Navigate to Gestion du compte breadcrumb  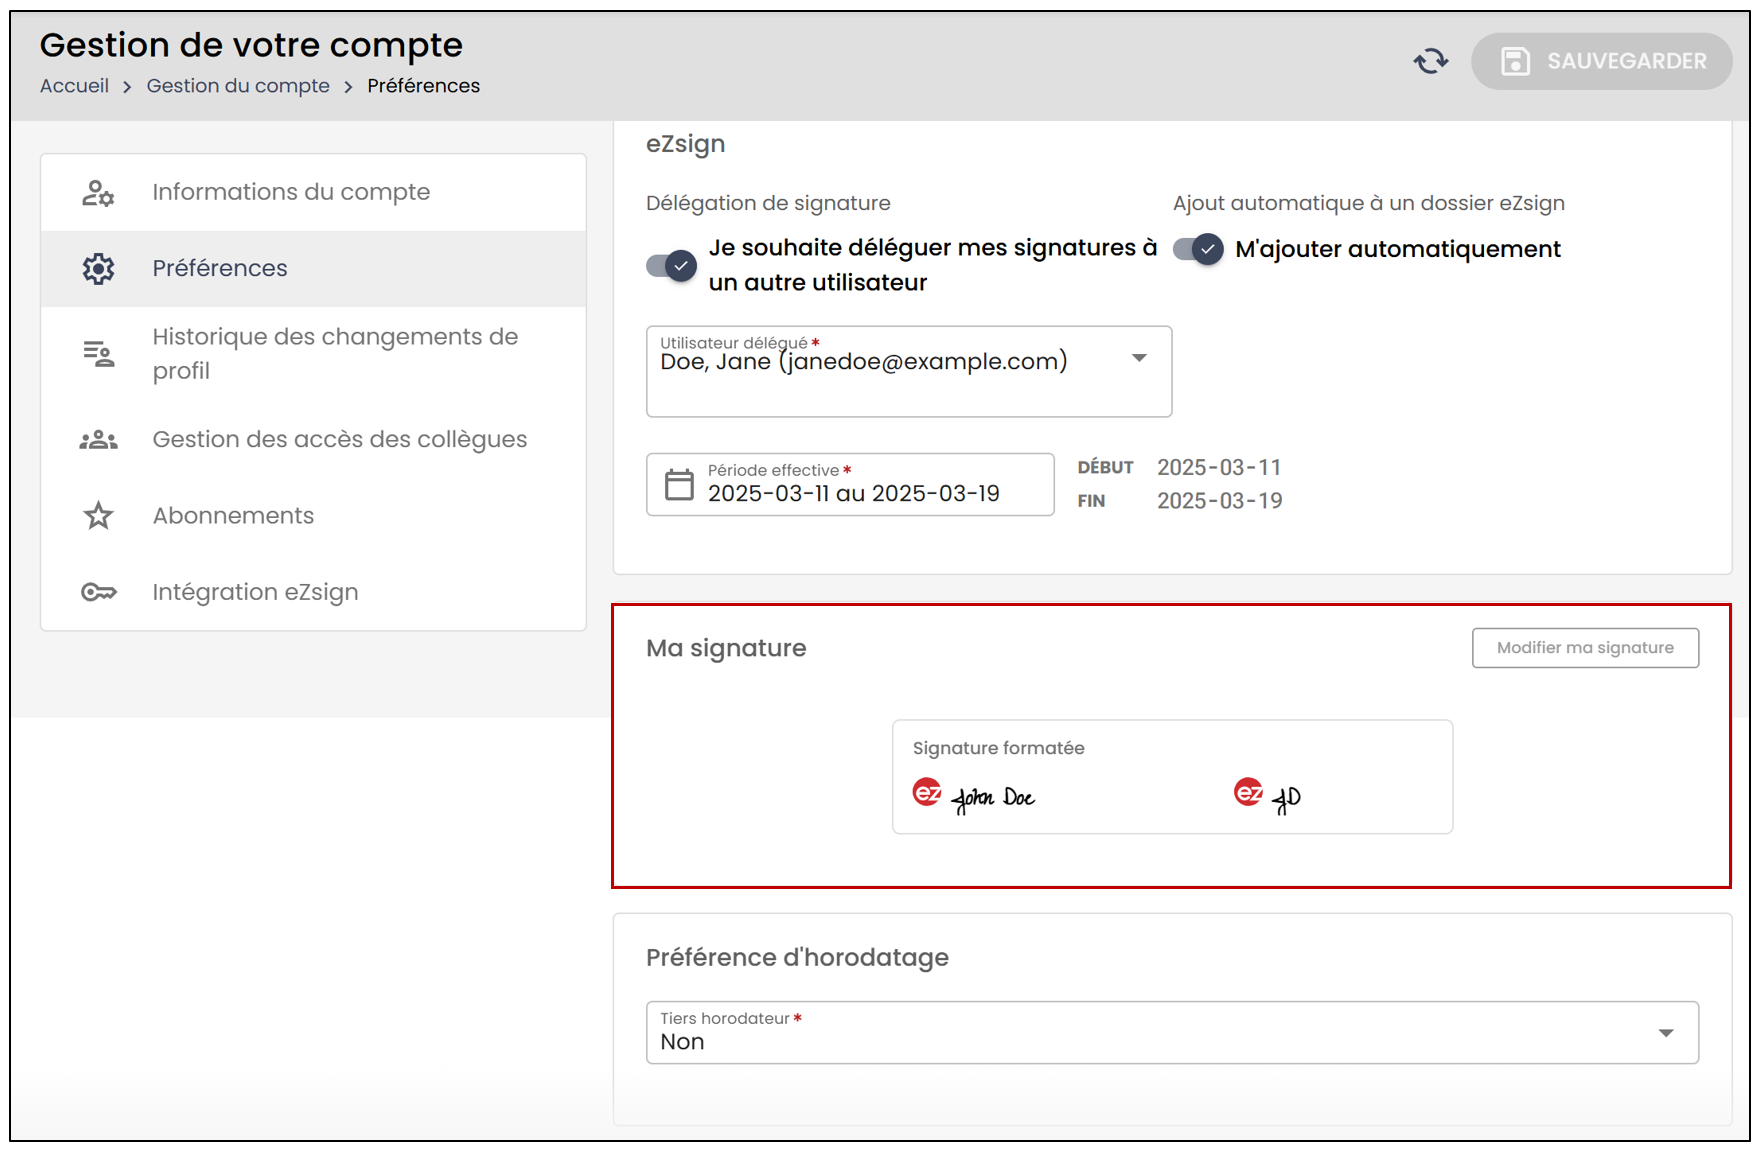238,86
